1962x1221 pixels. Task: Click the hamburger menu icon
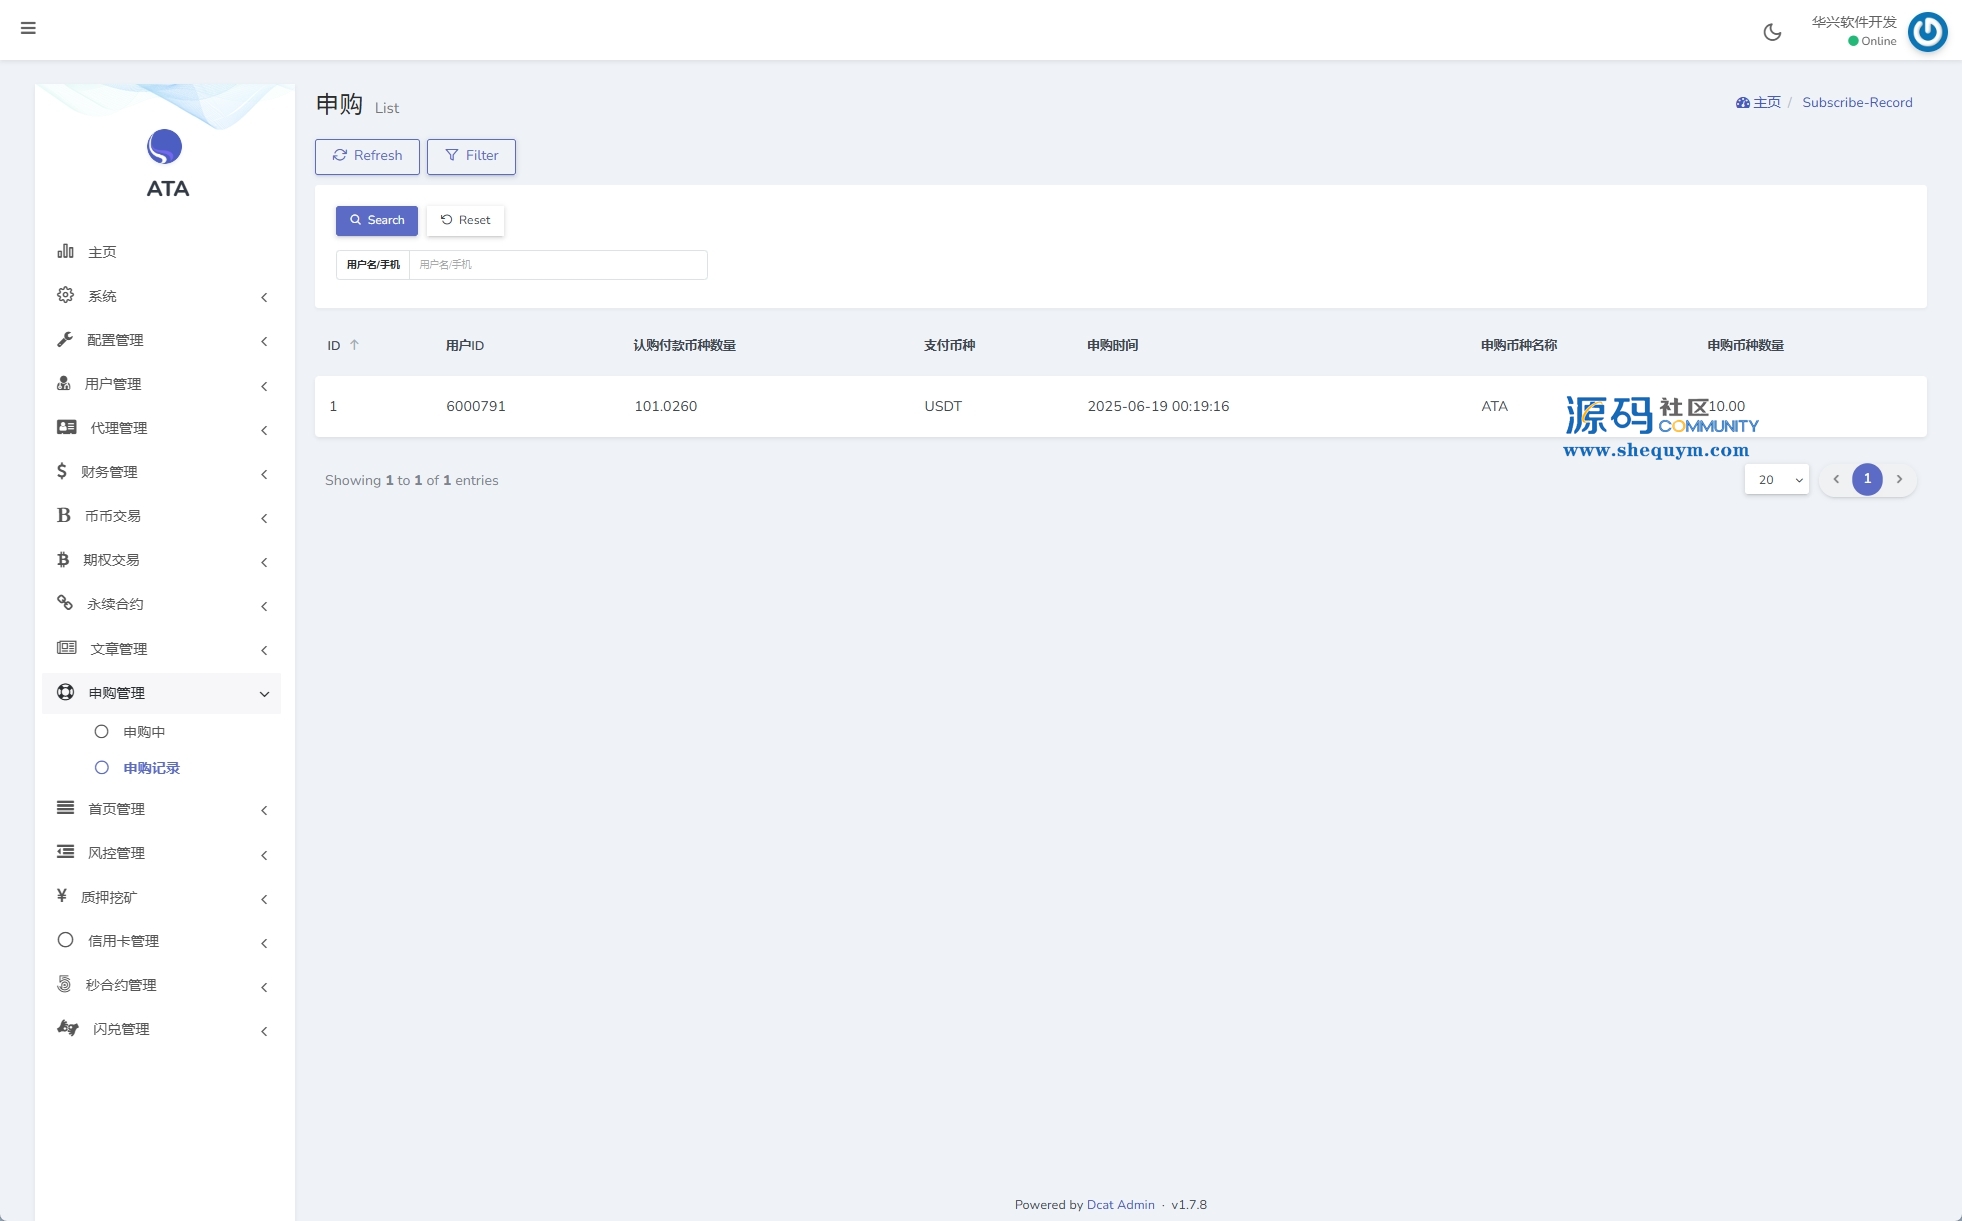28,28
